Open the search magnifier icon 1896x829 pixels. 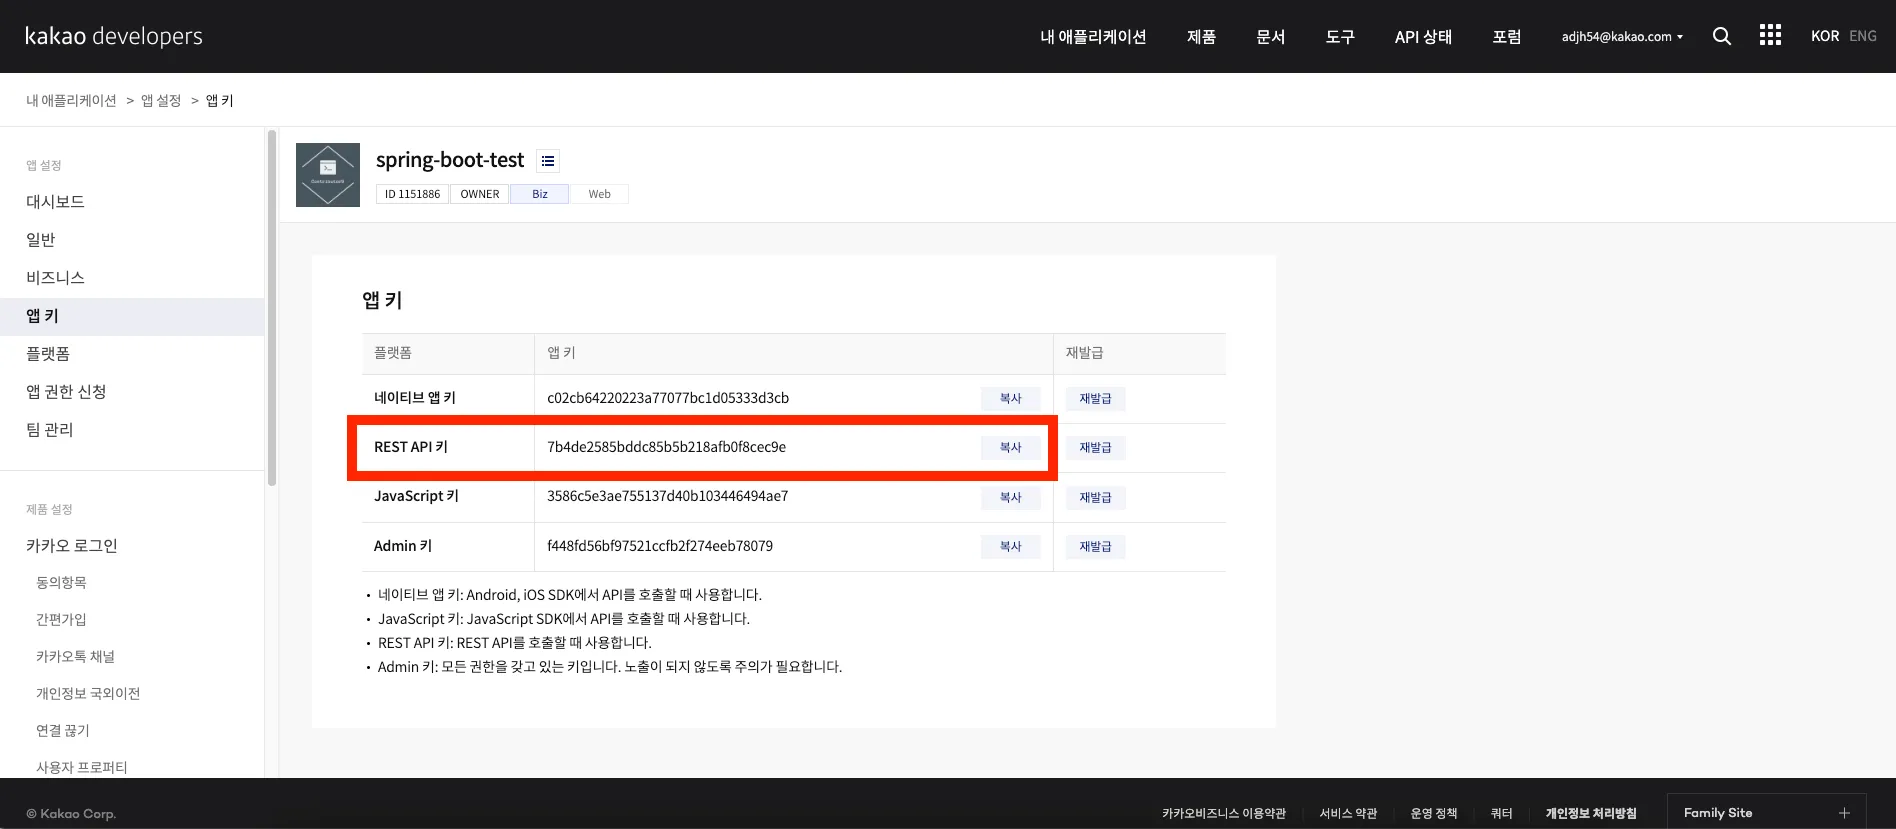click(x=1721, y=36)
